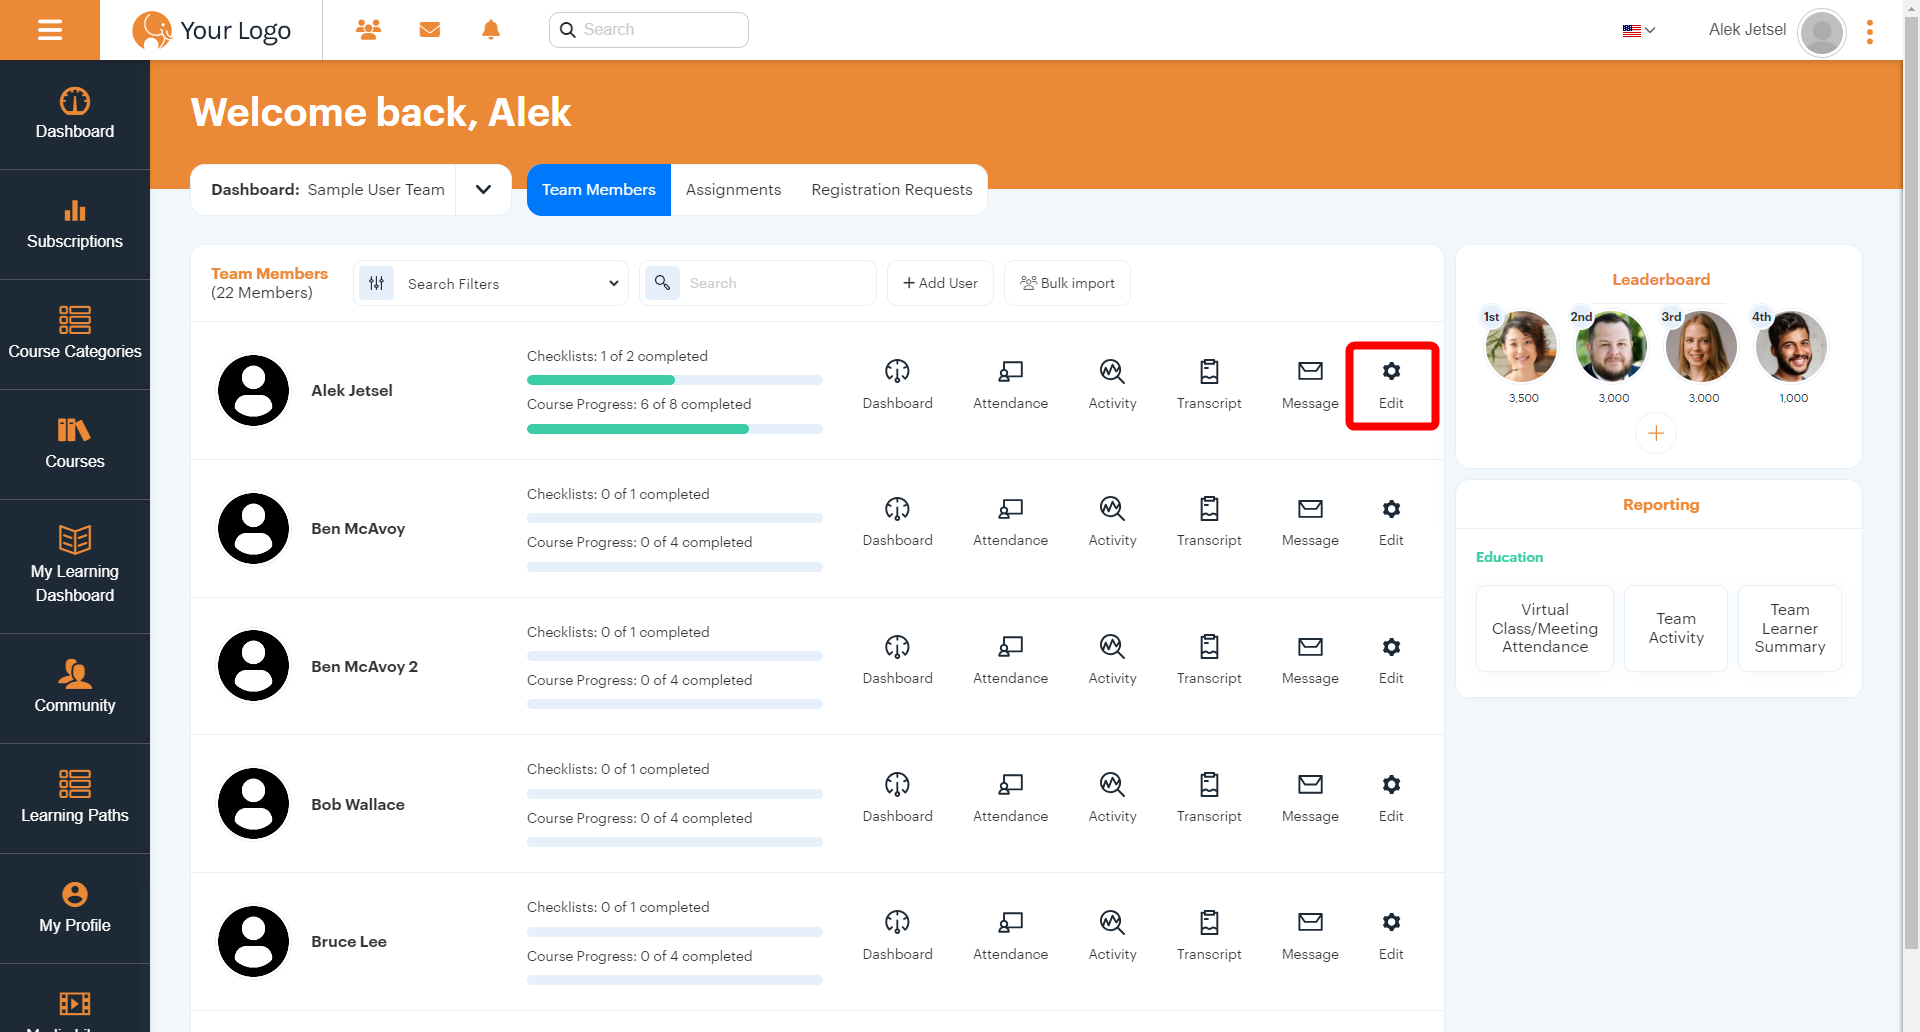Expand the Dashboard team selector chevron
The height and width of the screenshot is (1032, 1920).
pyautogui.click(x=483, y=189)
